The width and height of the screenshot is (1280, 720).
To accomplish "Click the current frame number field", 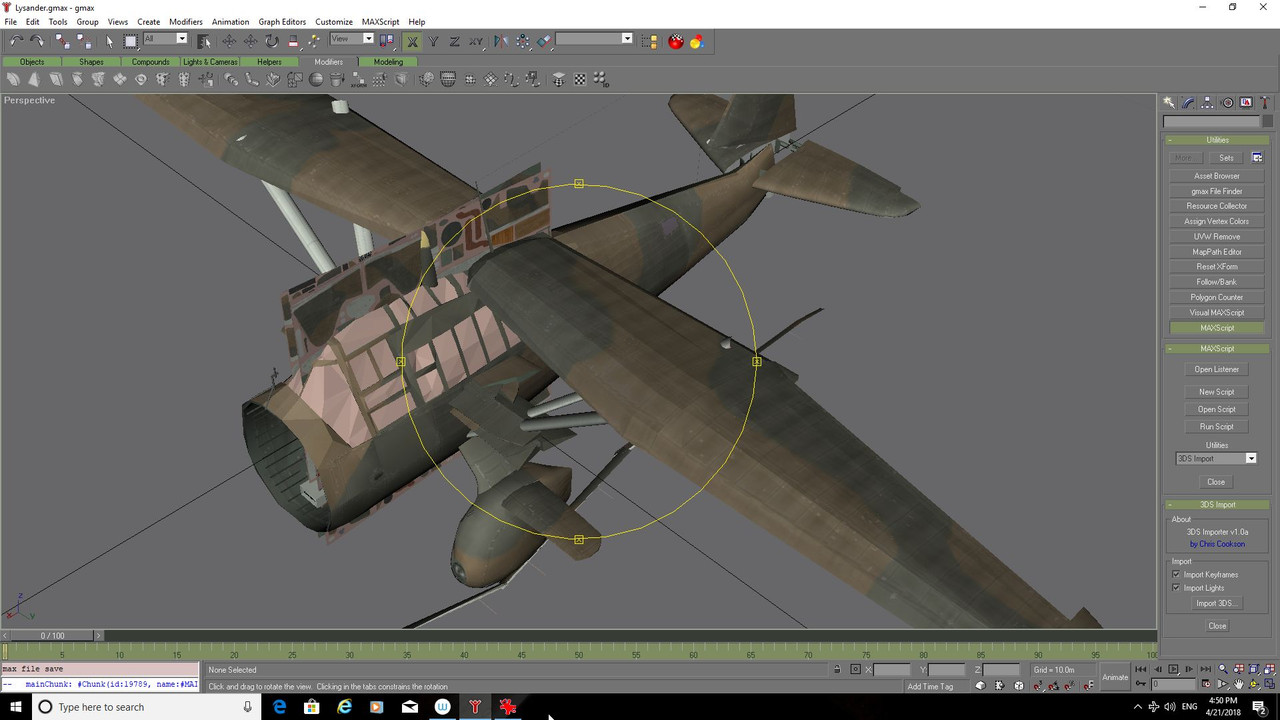I will coord(1173,684).
